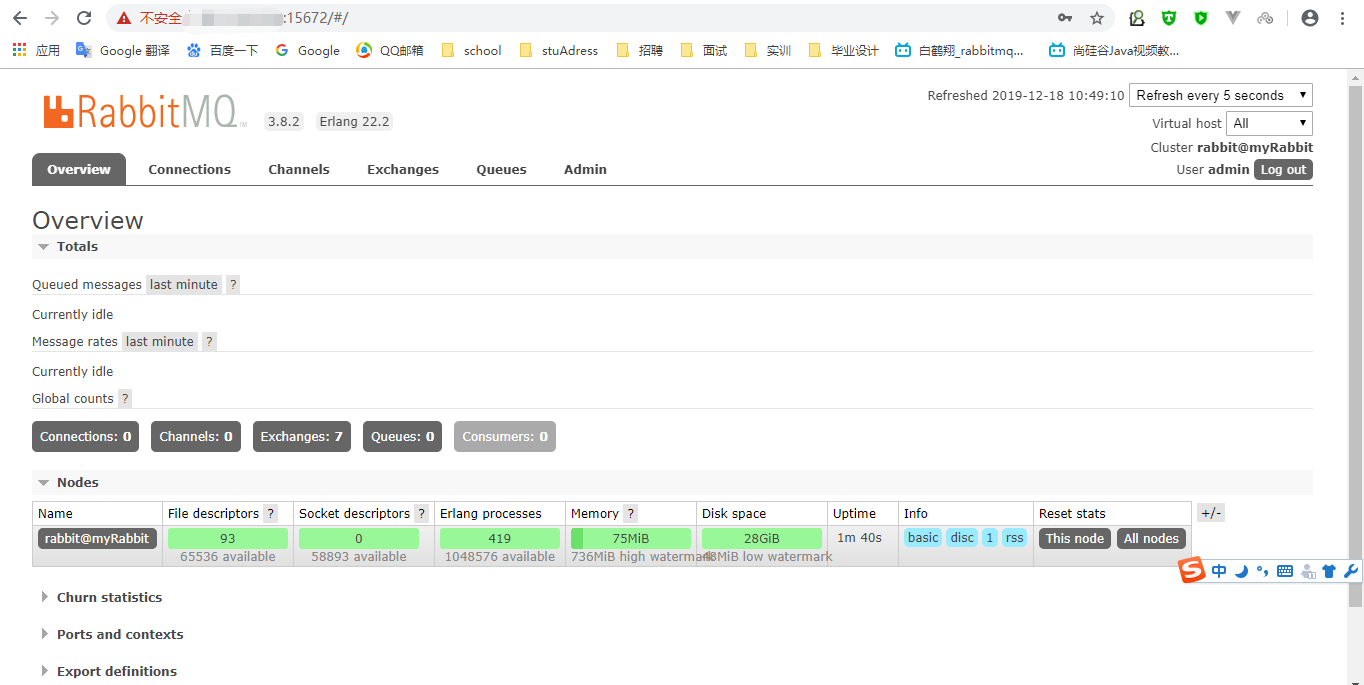
Task: Open the 白鹤翔_rabbitmq bookmark
Action: (959, 50)
